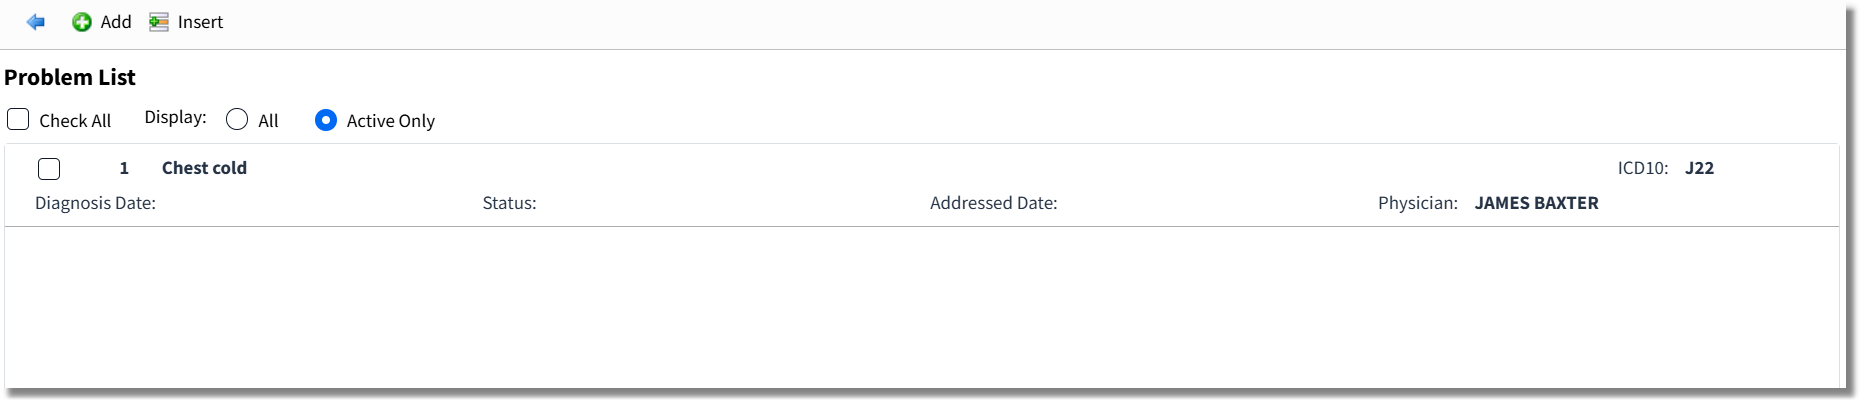
Task: Click the Problem List heading
Action: tap(70, 77)
